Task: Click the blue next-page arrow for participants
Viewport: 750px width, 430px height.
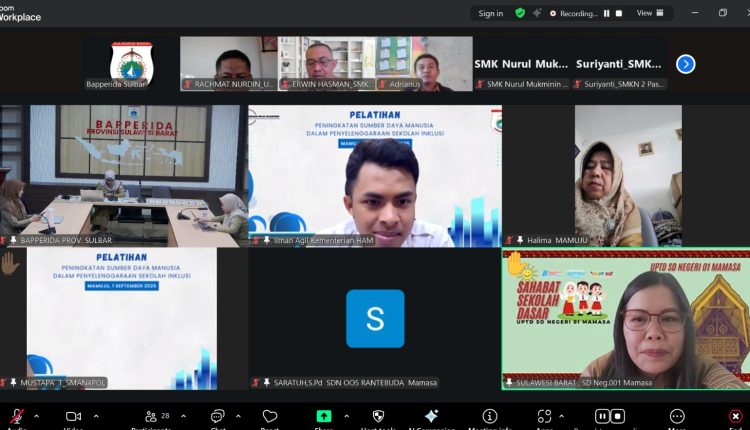Action: [685, 64]
